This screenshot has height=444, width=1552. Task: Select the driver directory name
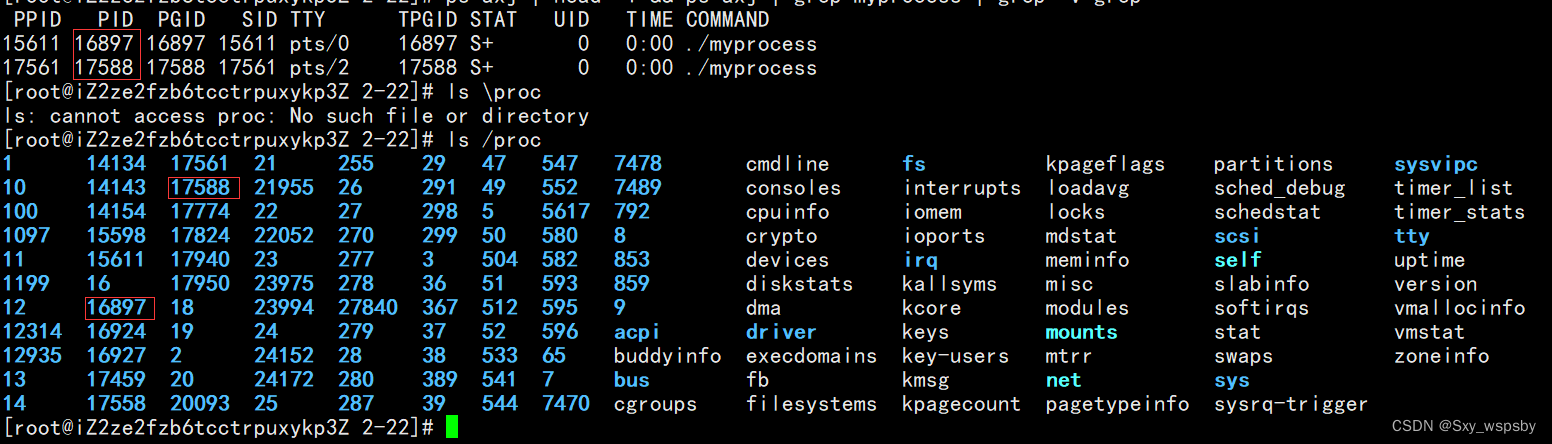pos(781,332)
